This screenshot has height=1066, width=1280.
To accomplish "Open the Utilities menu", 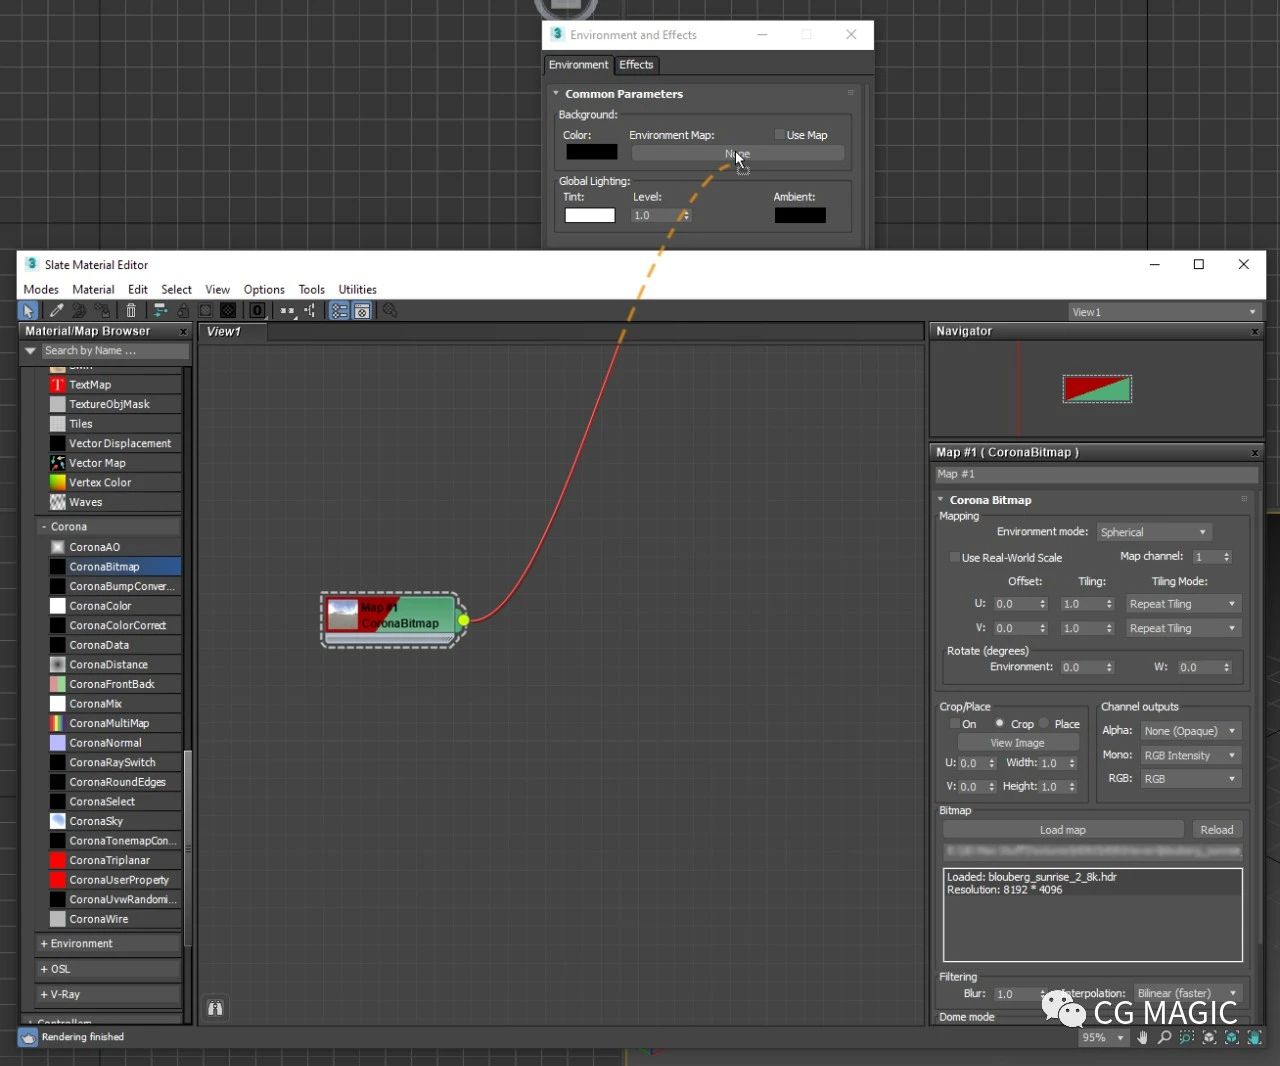I will (357, 289).
